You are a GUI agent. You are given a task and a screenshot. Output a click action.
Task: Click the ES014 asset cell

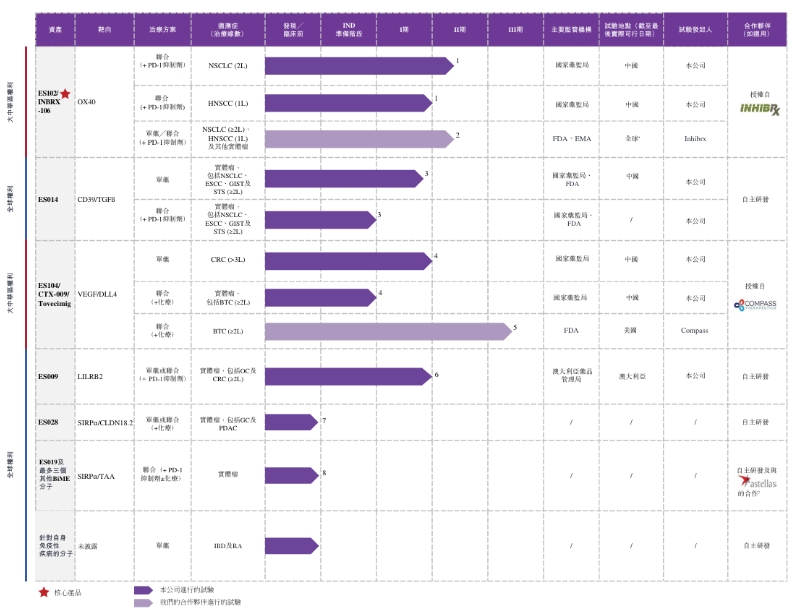(x=55, y=199)
